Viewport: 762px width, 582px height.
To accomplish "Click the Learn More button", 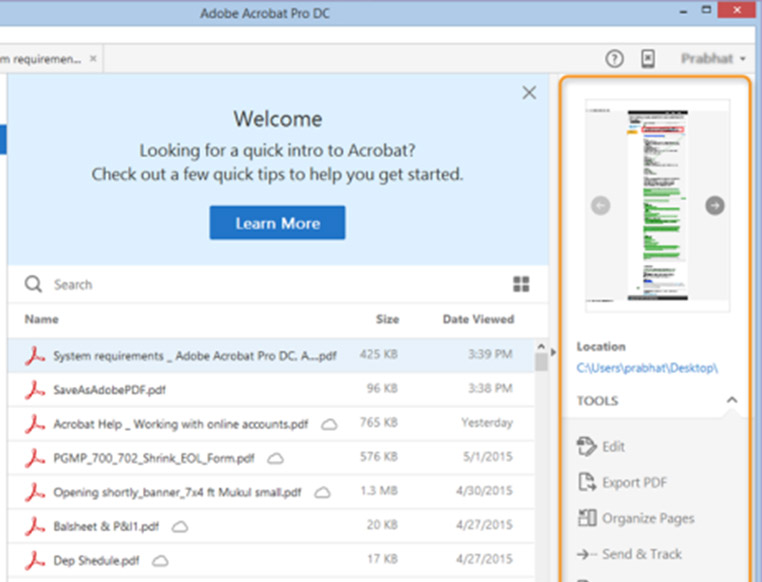I will coord(277,223).
